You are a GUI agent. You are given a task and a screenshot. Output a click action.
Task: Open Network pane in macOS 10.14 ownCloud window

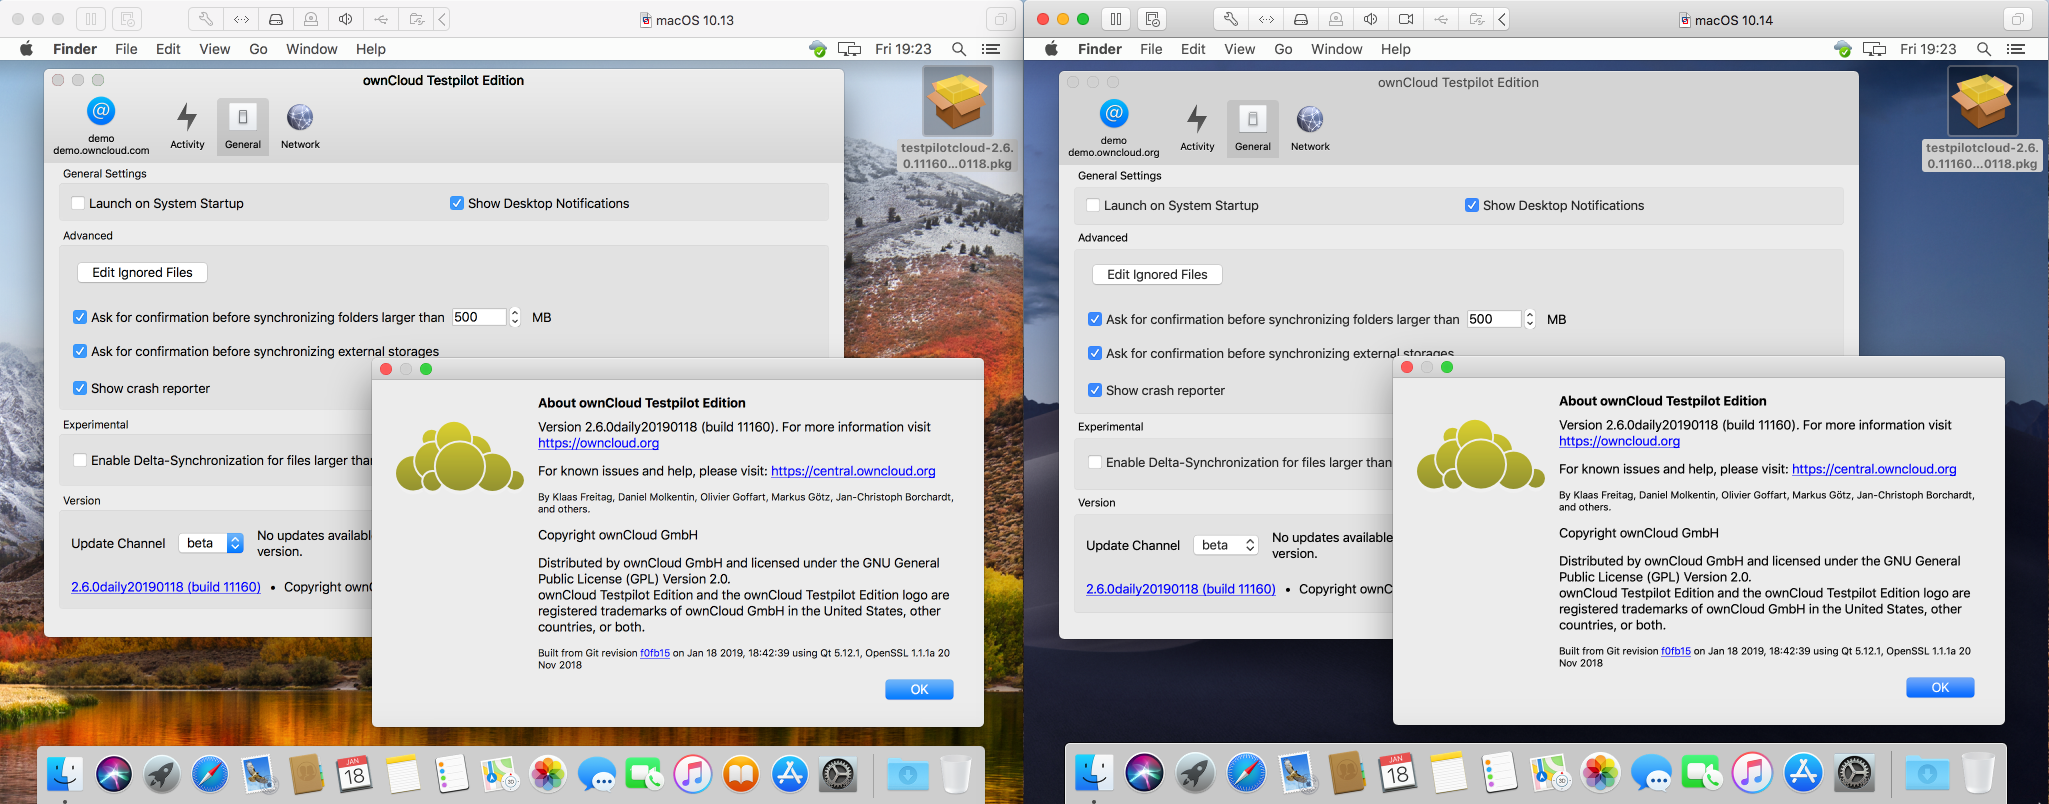[1310, 128]
